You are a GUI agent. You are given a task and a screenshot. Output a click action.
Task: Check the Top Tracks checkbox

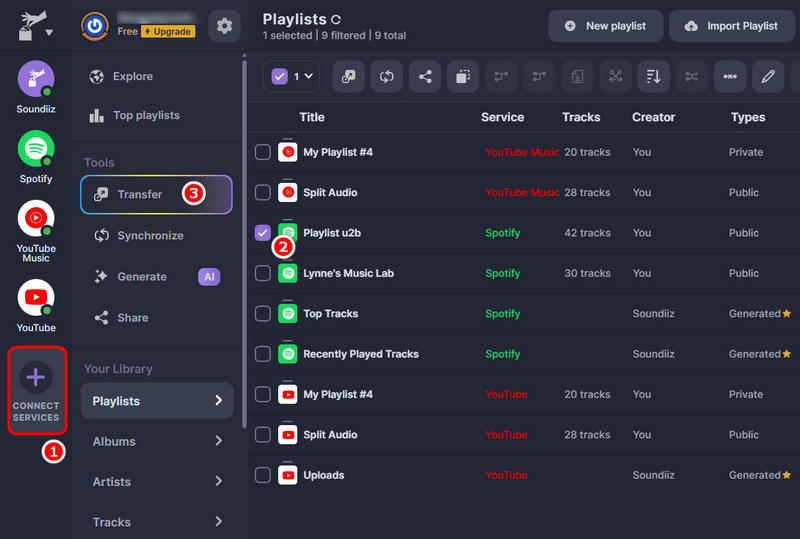click(x=263, y=313)
